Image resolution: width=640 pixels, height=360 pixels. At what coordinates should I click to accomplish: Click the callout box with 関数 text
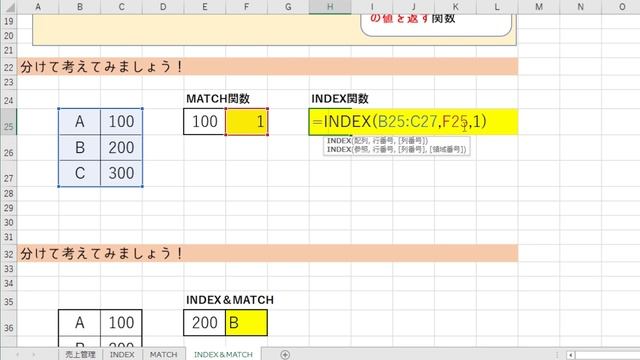(x=436, y=24)
